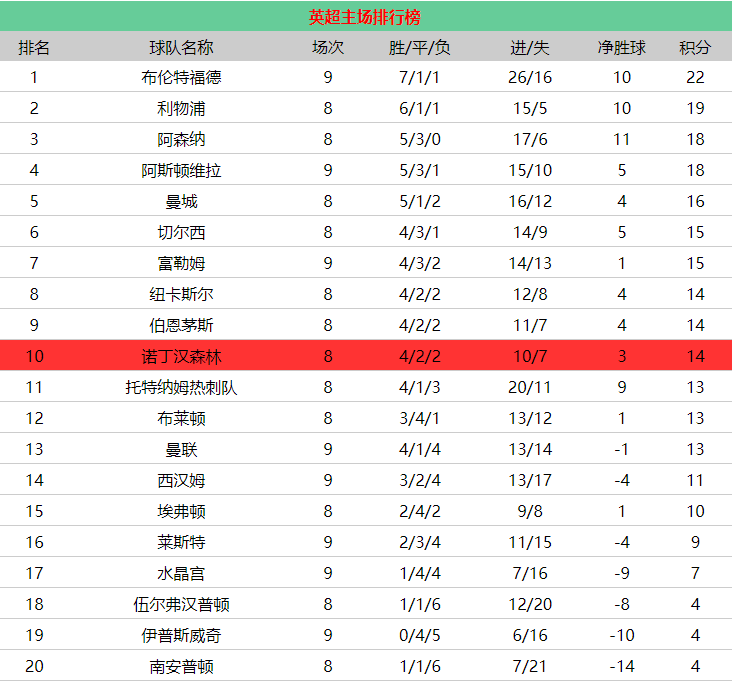
Task: Click the 排名 column header
Action: point(34,47)
